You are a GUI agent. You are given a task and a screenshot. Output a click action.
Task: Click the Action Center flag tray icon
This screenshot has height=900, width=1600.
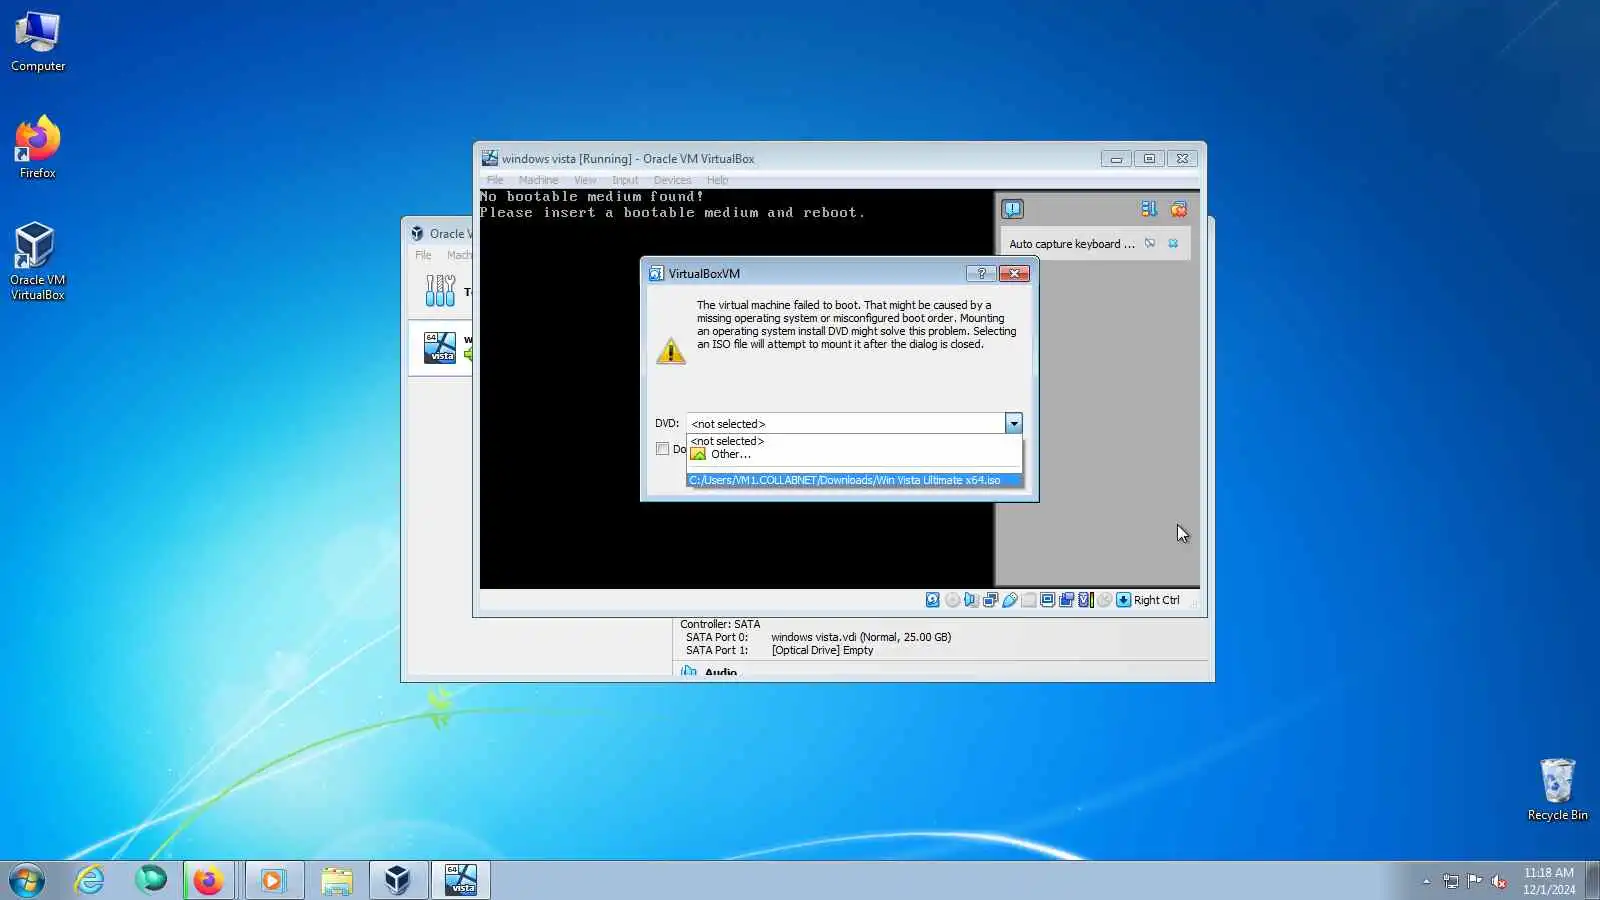point(1474,881)
